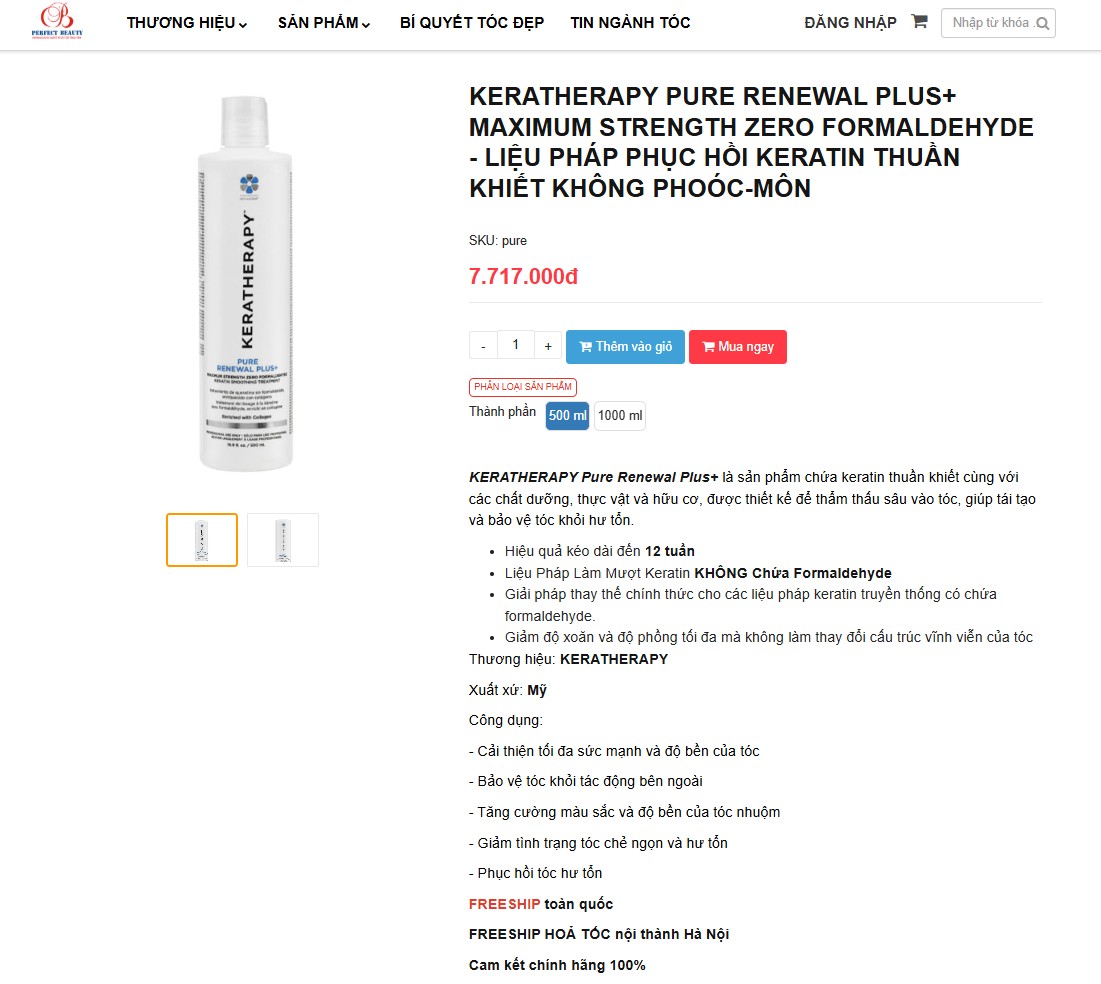Decrease quantity with the minus button

[483, 346]
